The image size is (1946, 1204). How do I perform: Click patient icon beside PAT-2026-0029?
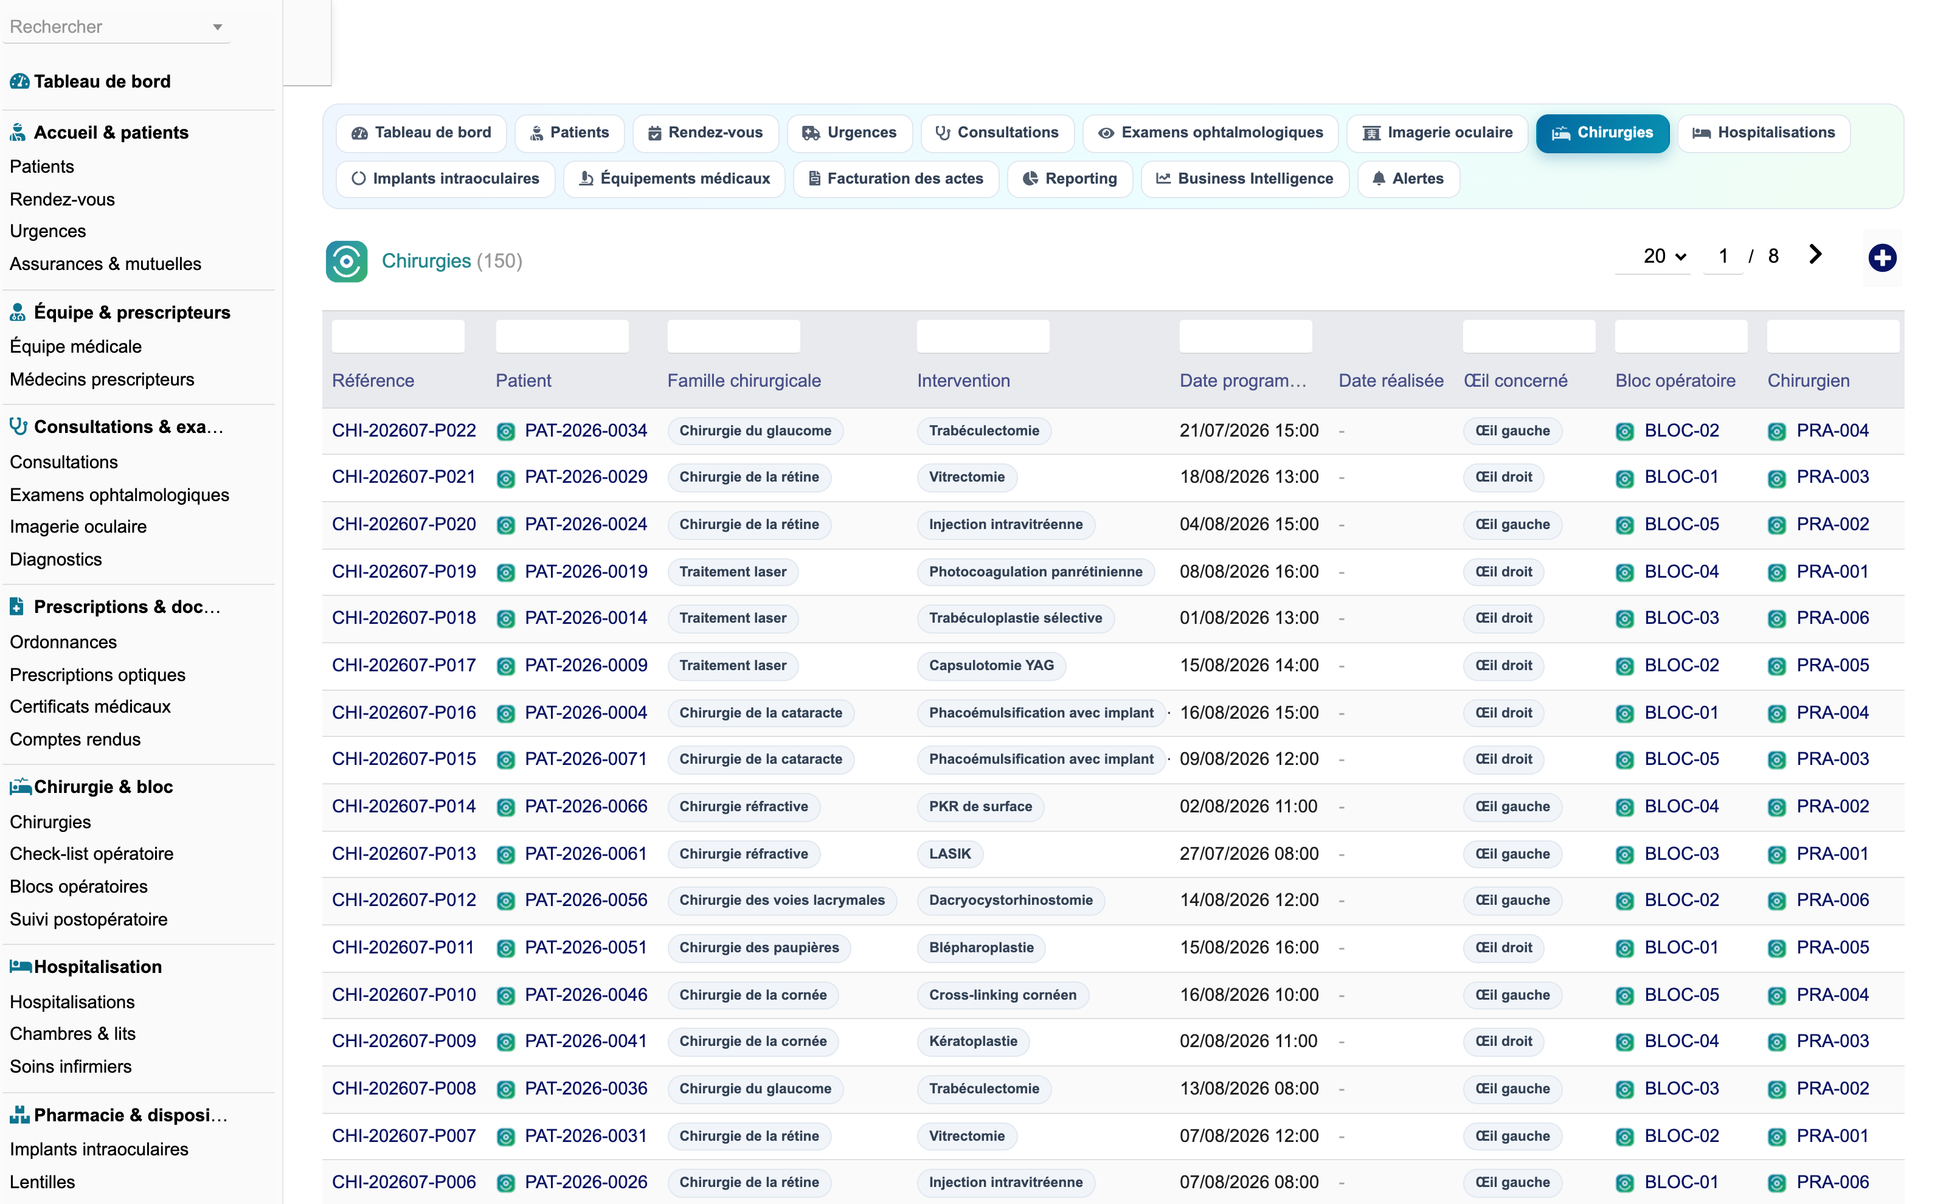506,479
